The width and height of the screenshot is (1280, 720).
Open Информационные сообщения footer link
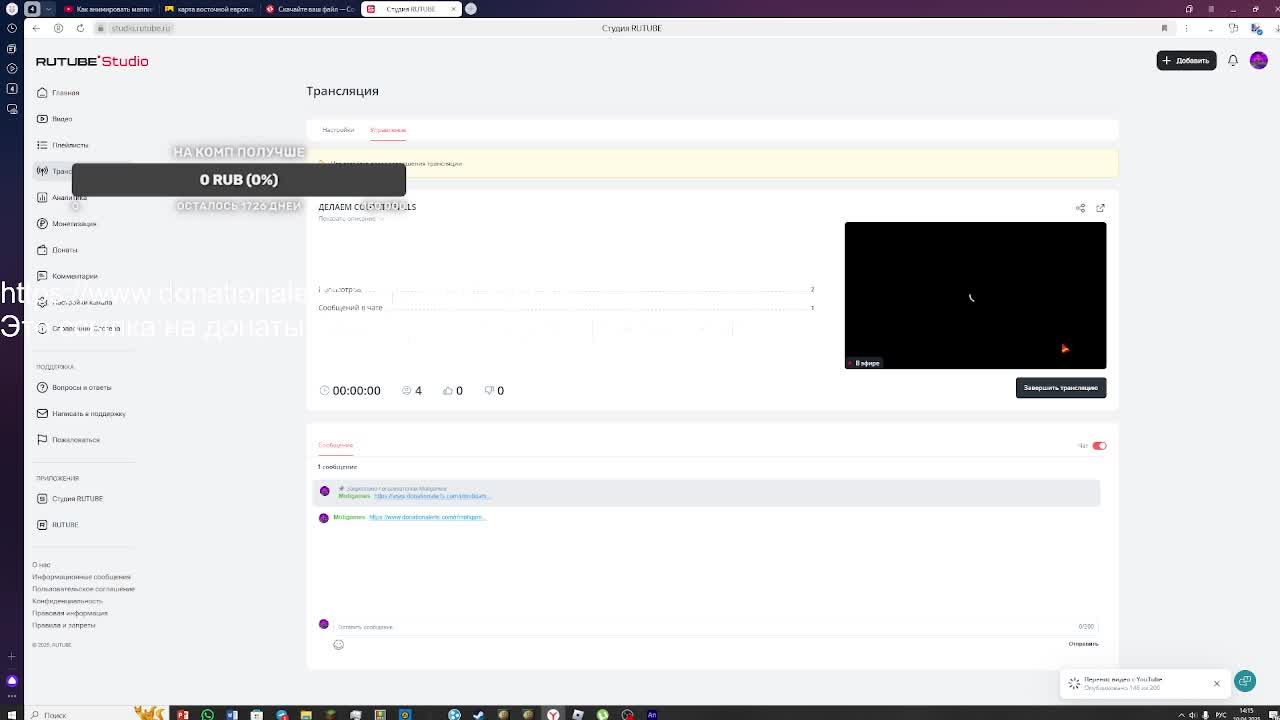click(x=81, y=577)
